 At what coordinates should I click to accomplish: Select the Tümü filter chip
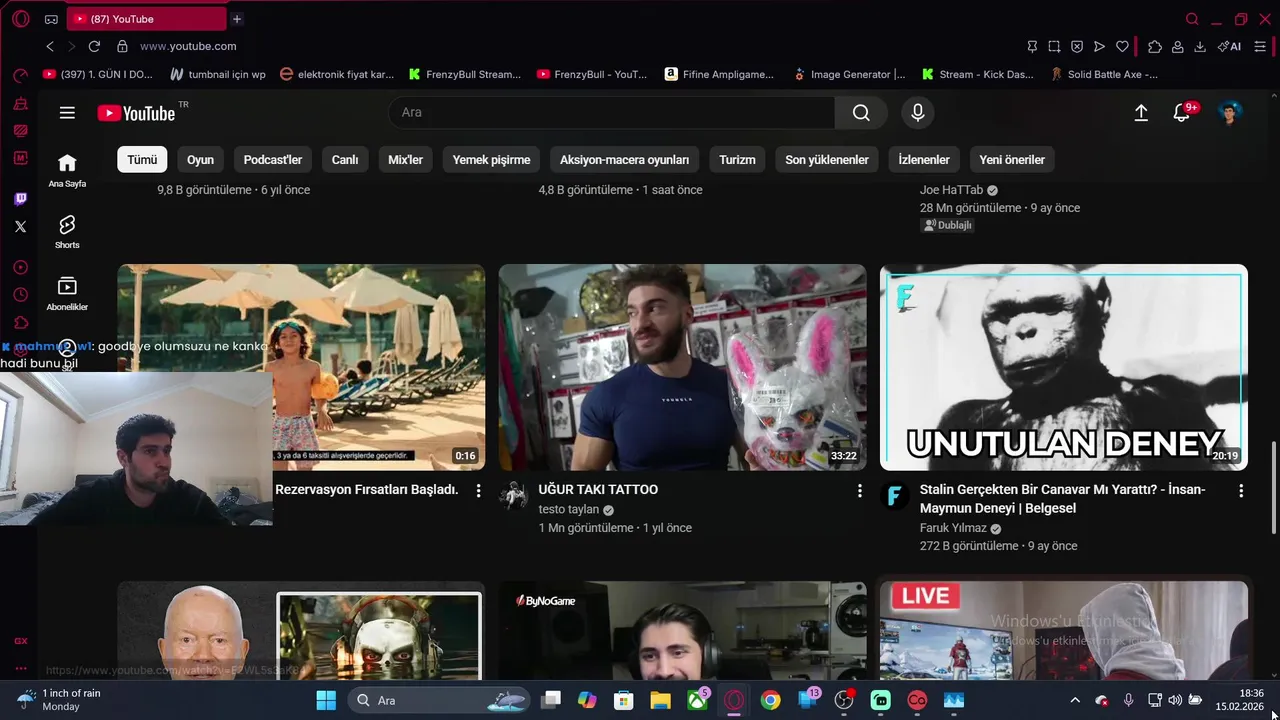click(142, 160)
